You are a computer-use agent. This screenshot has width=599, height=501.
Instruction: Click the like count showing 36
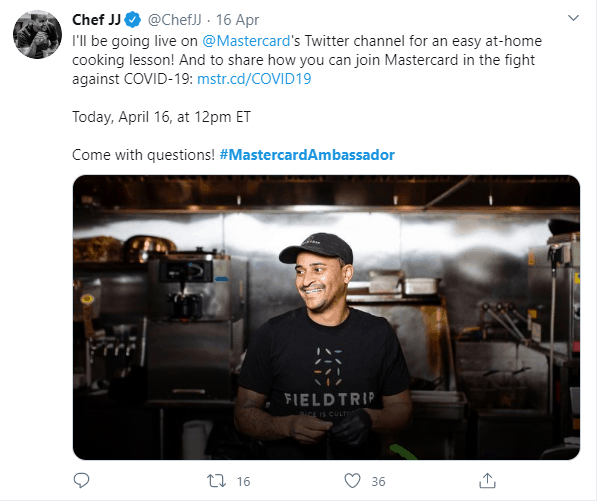(x=378, y=481)
